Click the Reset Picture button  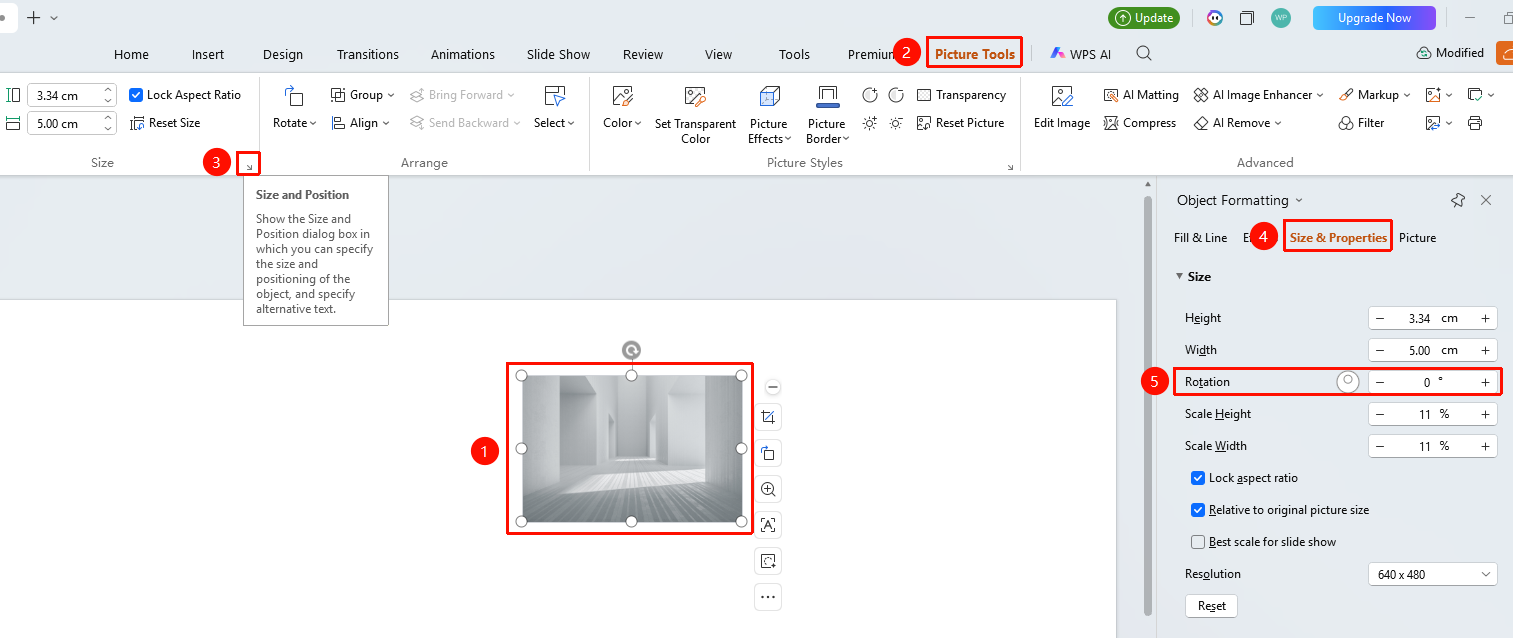960,123
